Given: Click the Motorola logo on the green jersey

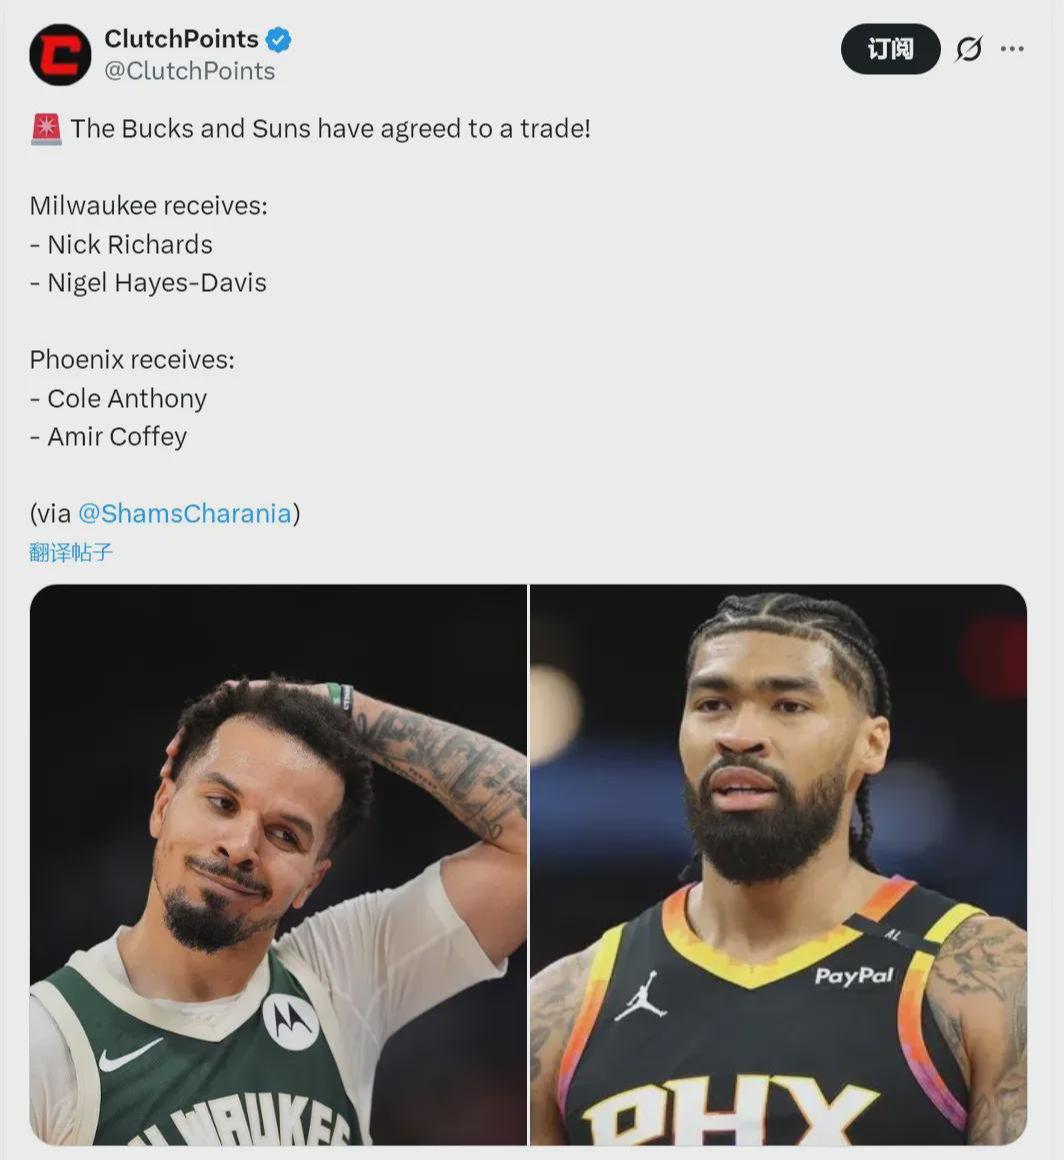Looking at the screenshot, I should 291,1021.
